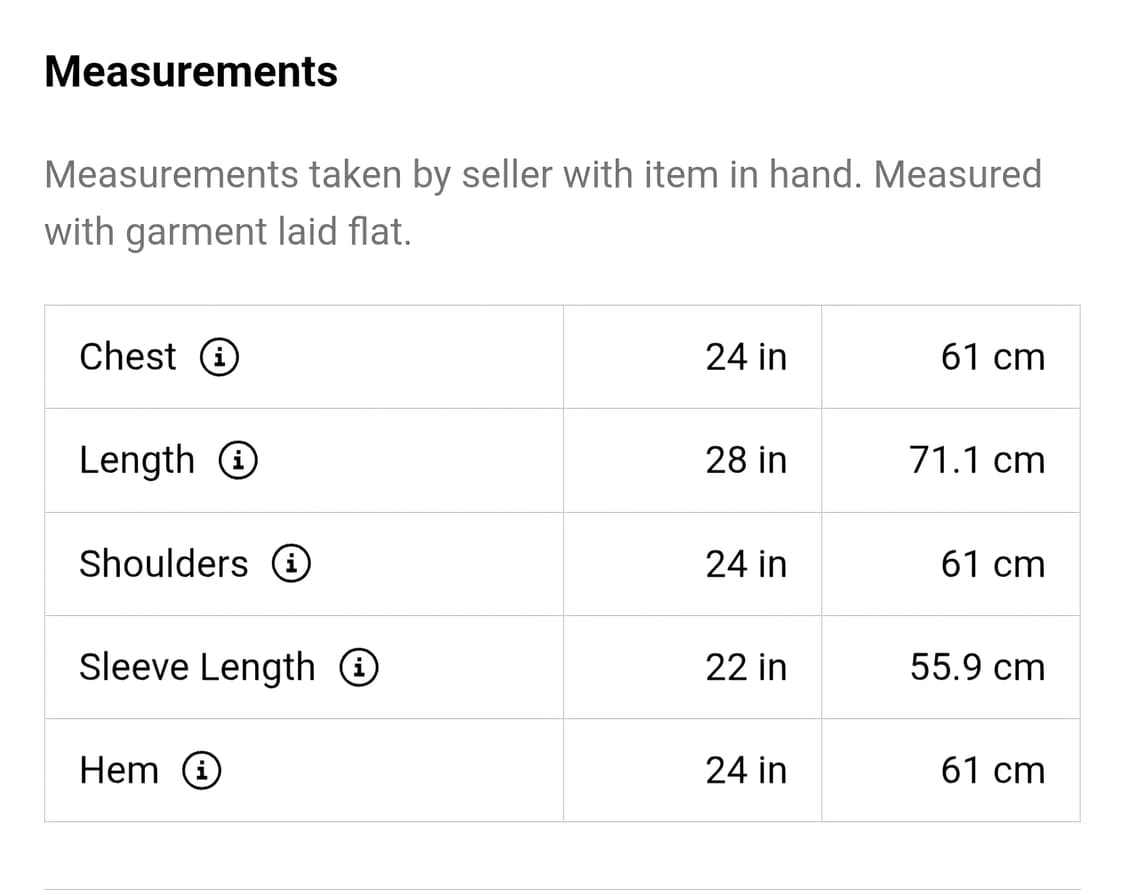
Task: Click the Measurements heading
Action: coord(191,72)
